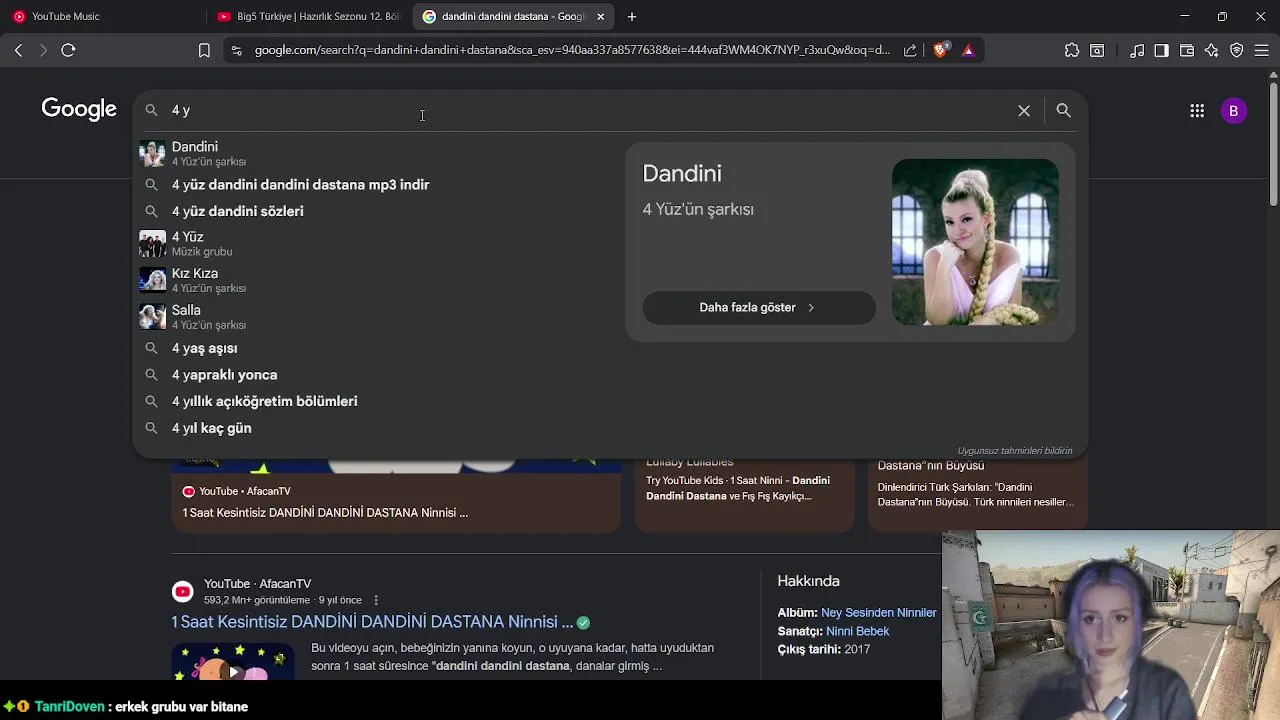Open the Dandini singer preview image
The image size is (1280, 720).
(975, 242)
